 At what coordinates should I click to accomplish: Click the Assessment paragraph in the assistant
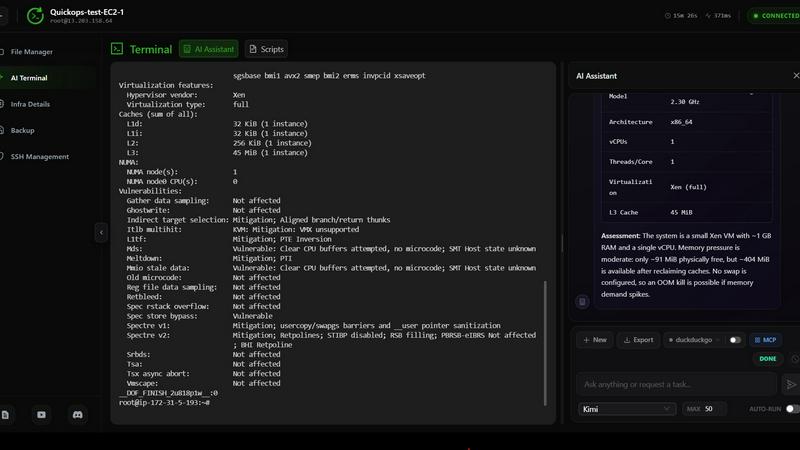[x=686, y=265]
